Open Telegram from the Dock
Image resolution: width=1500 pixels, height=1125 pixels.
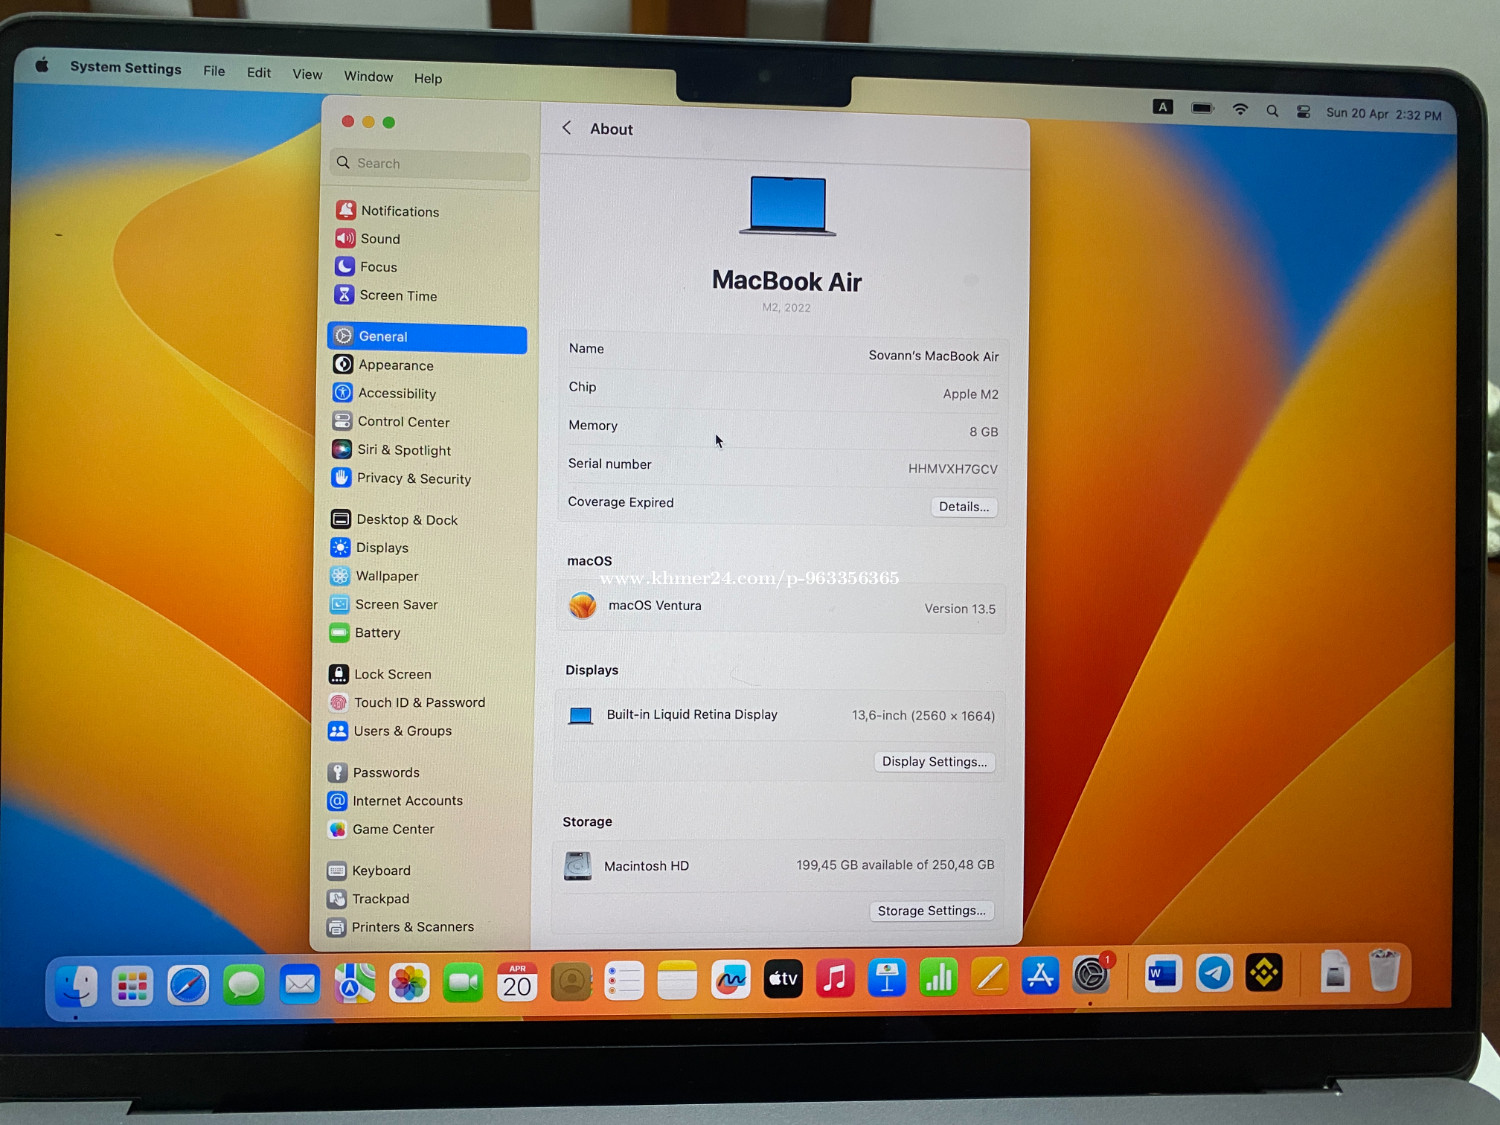point(1214,973)
